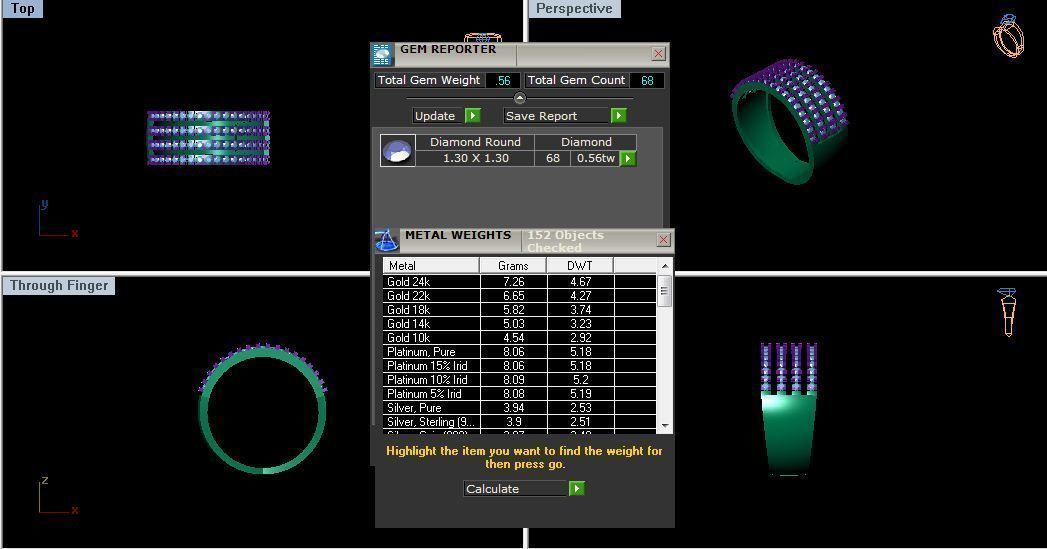Select the Silver, Sterling row

[519, 422]
